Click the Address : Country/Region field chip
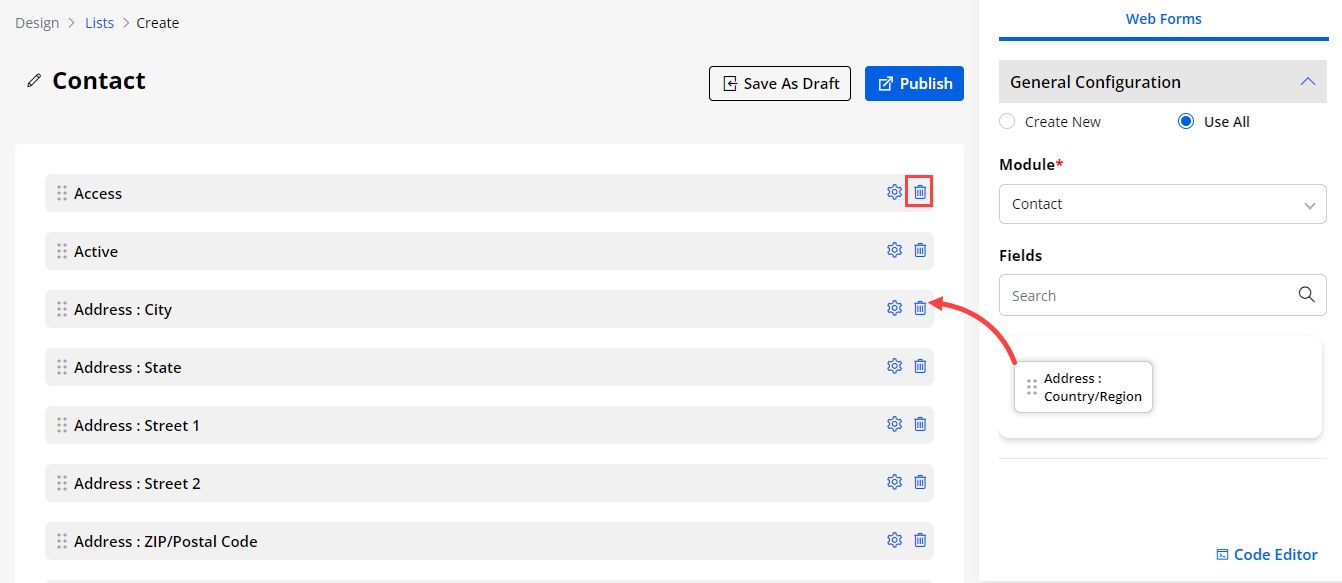Image resolution: width=1342 pixels, height=583 pixels. pyautogui.click(x=1084, y=387)
